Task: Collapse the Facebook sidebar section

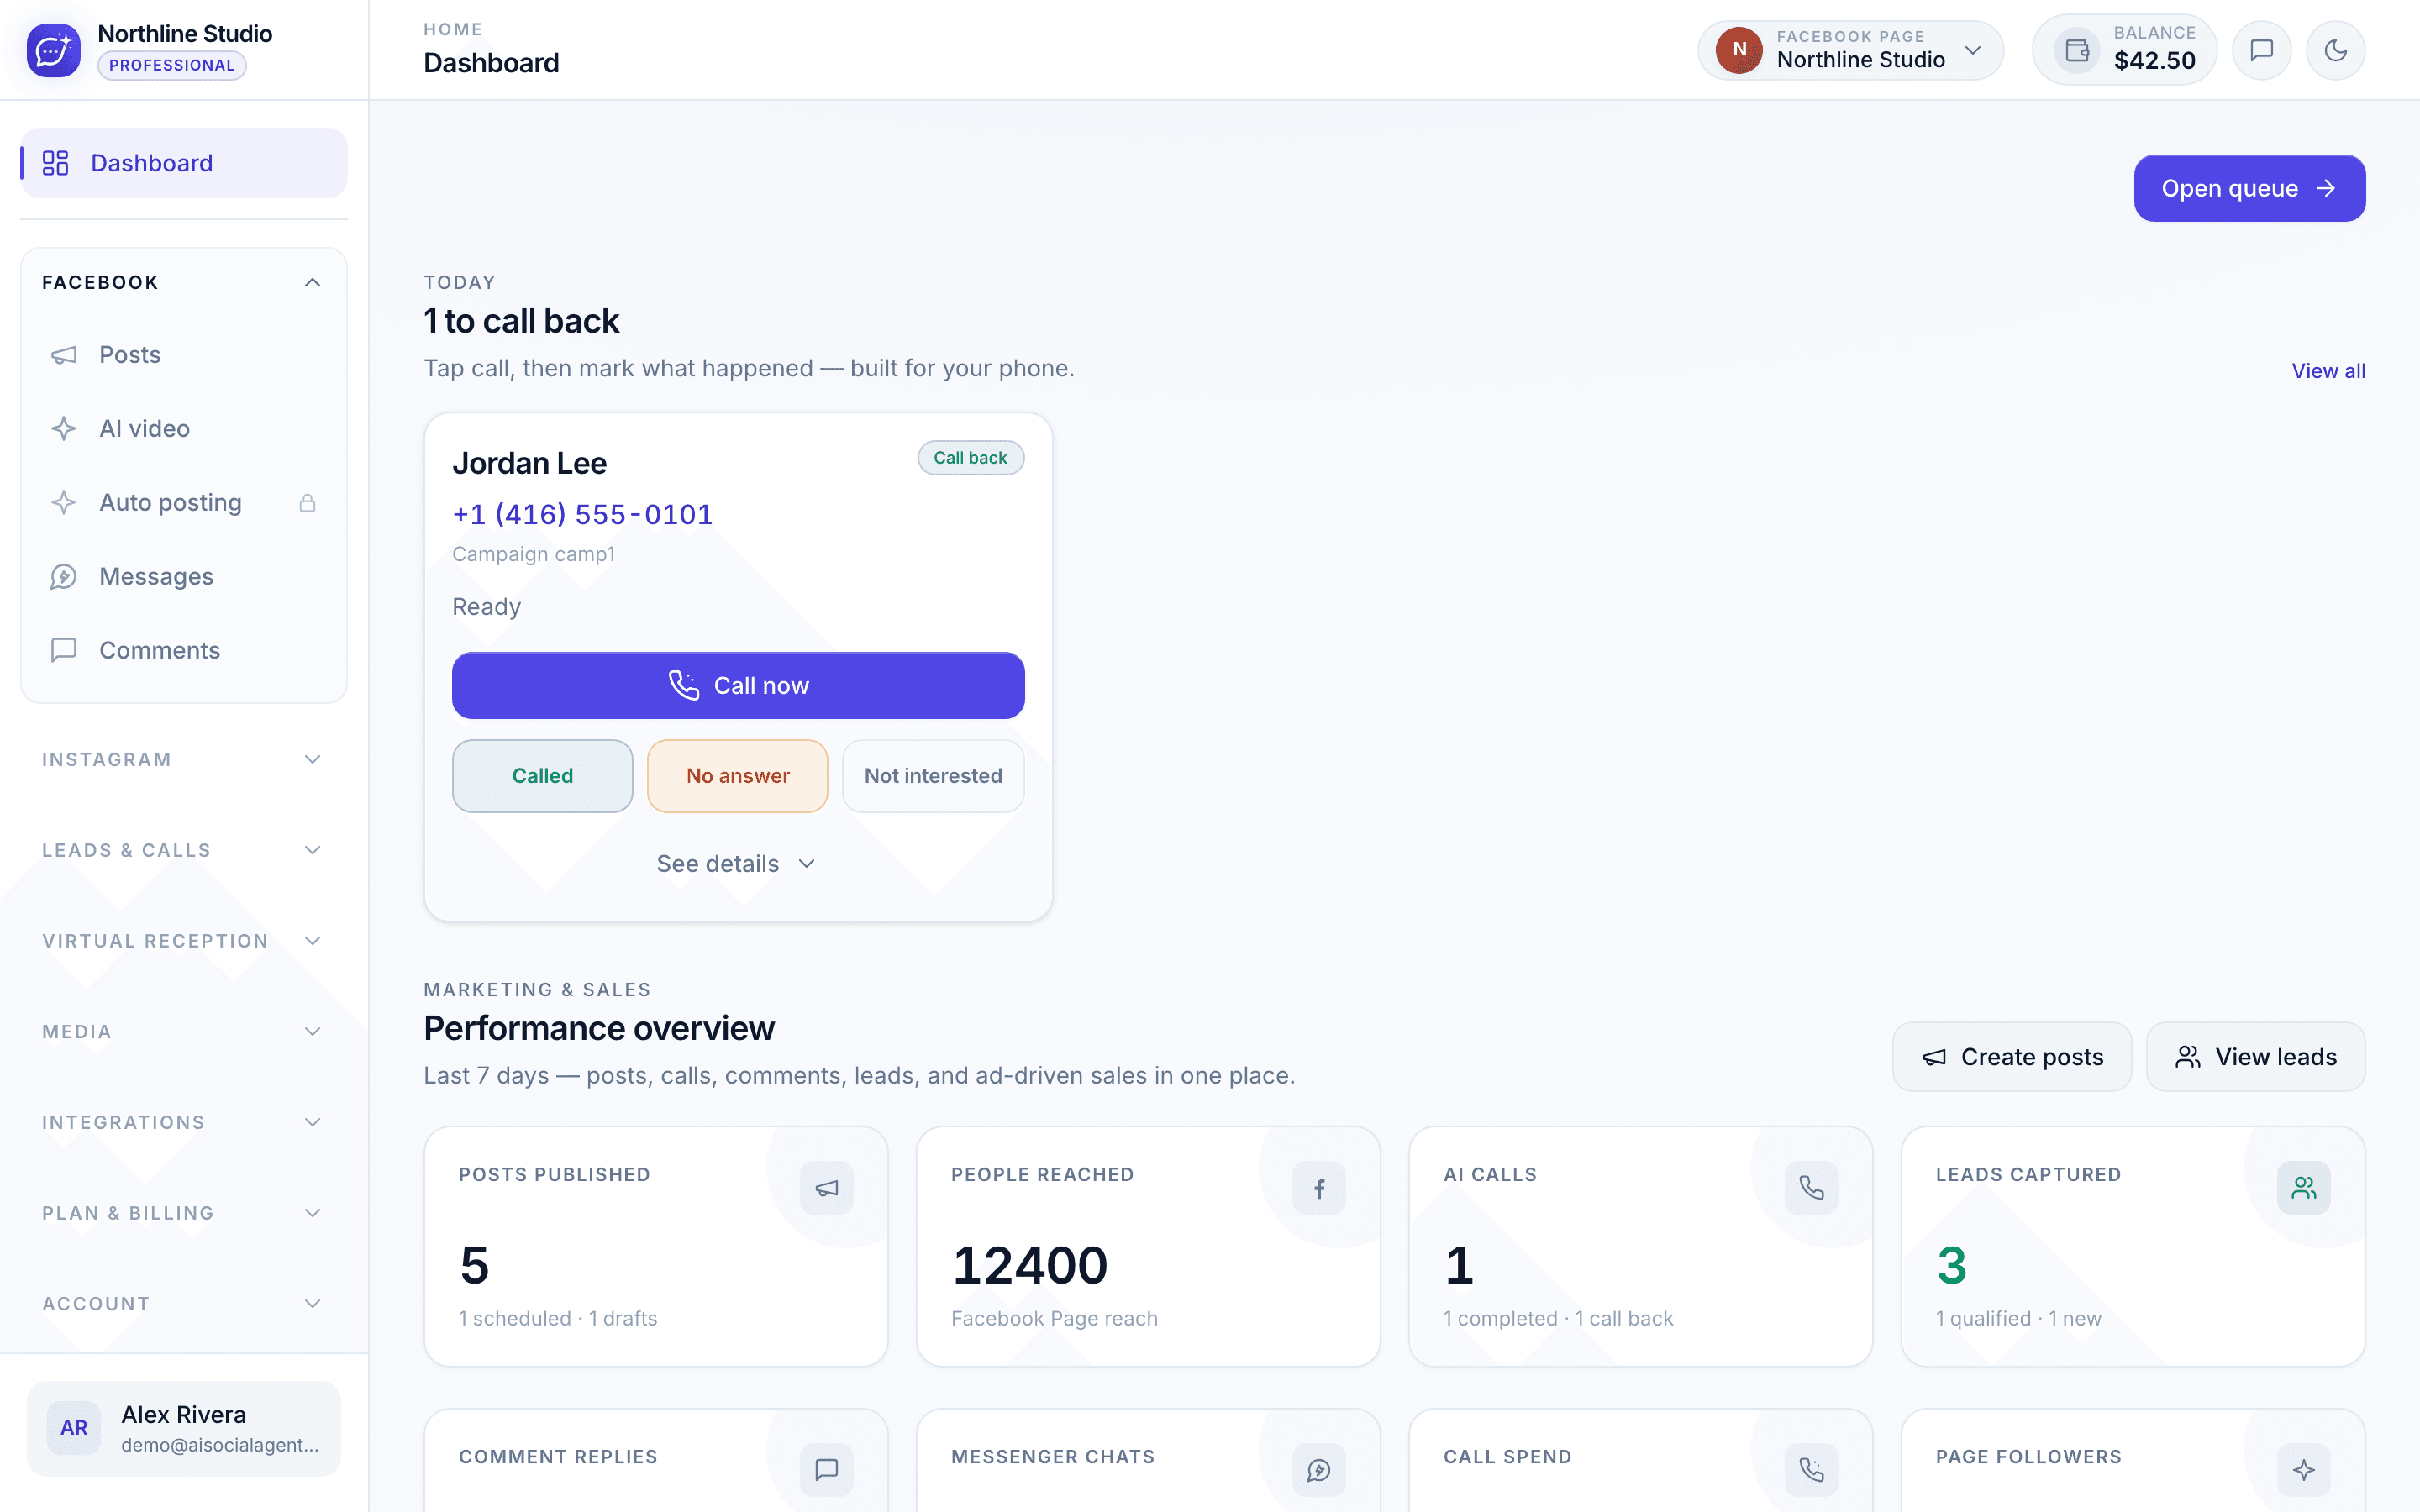Action: click(184, 283)
